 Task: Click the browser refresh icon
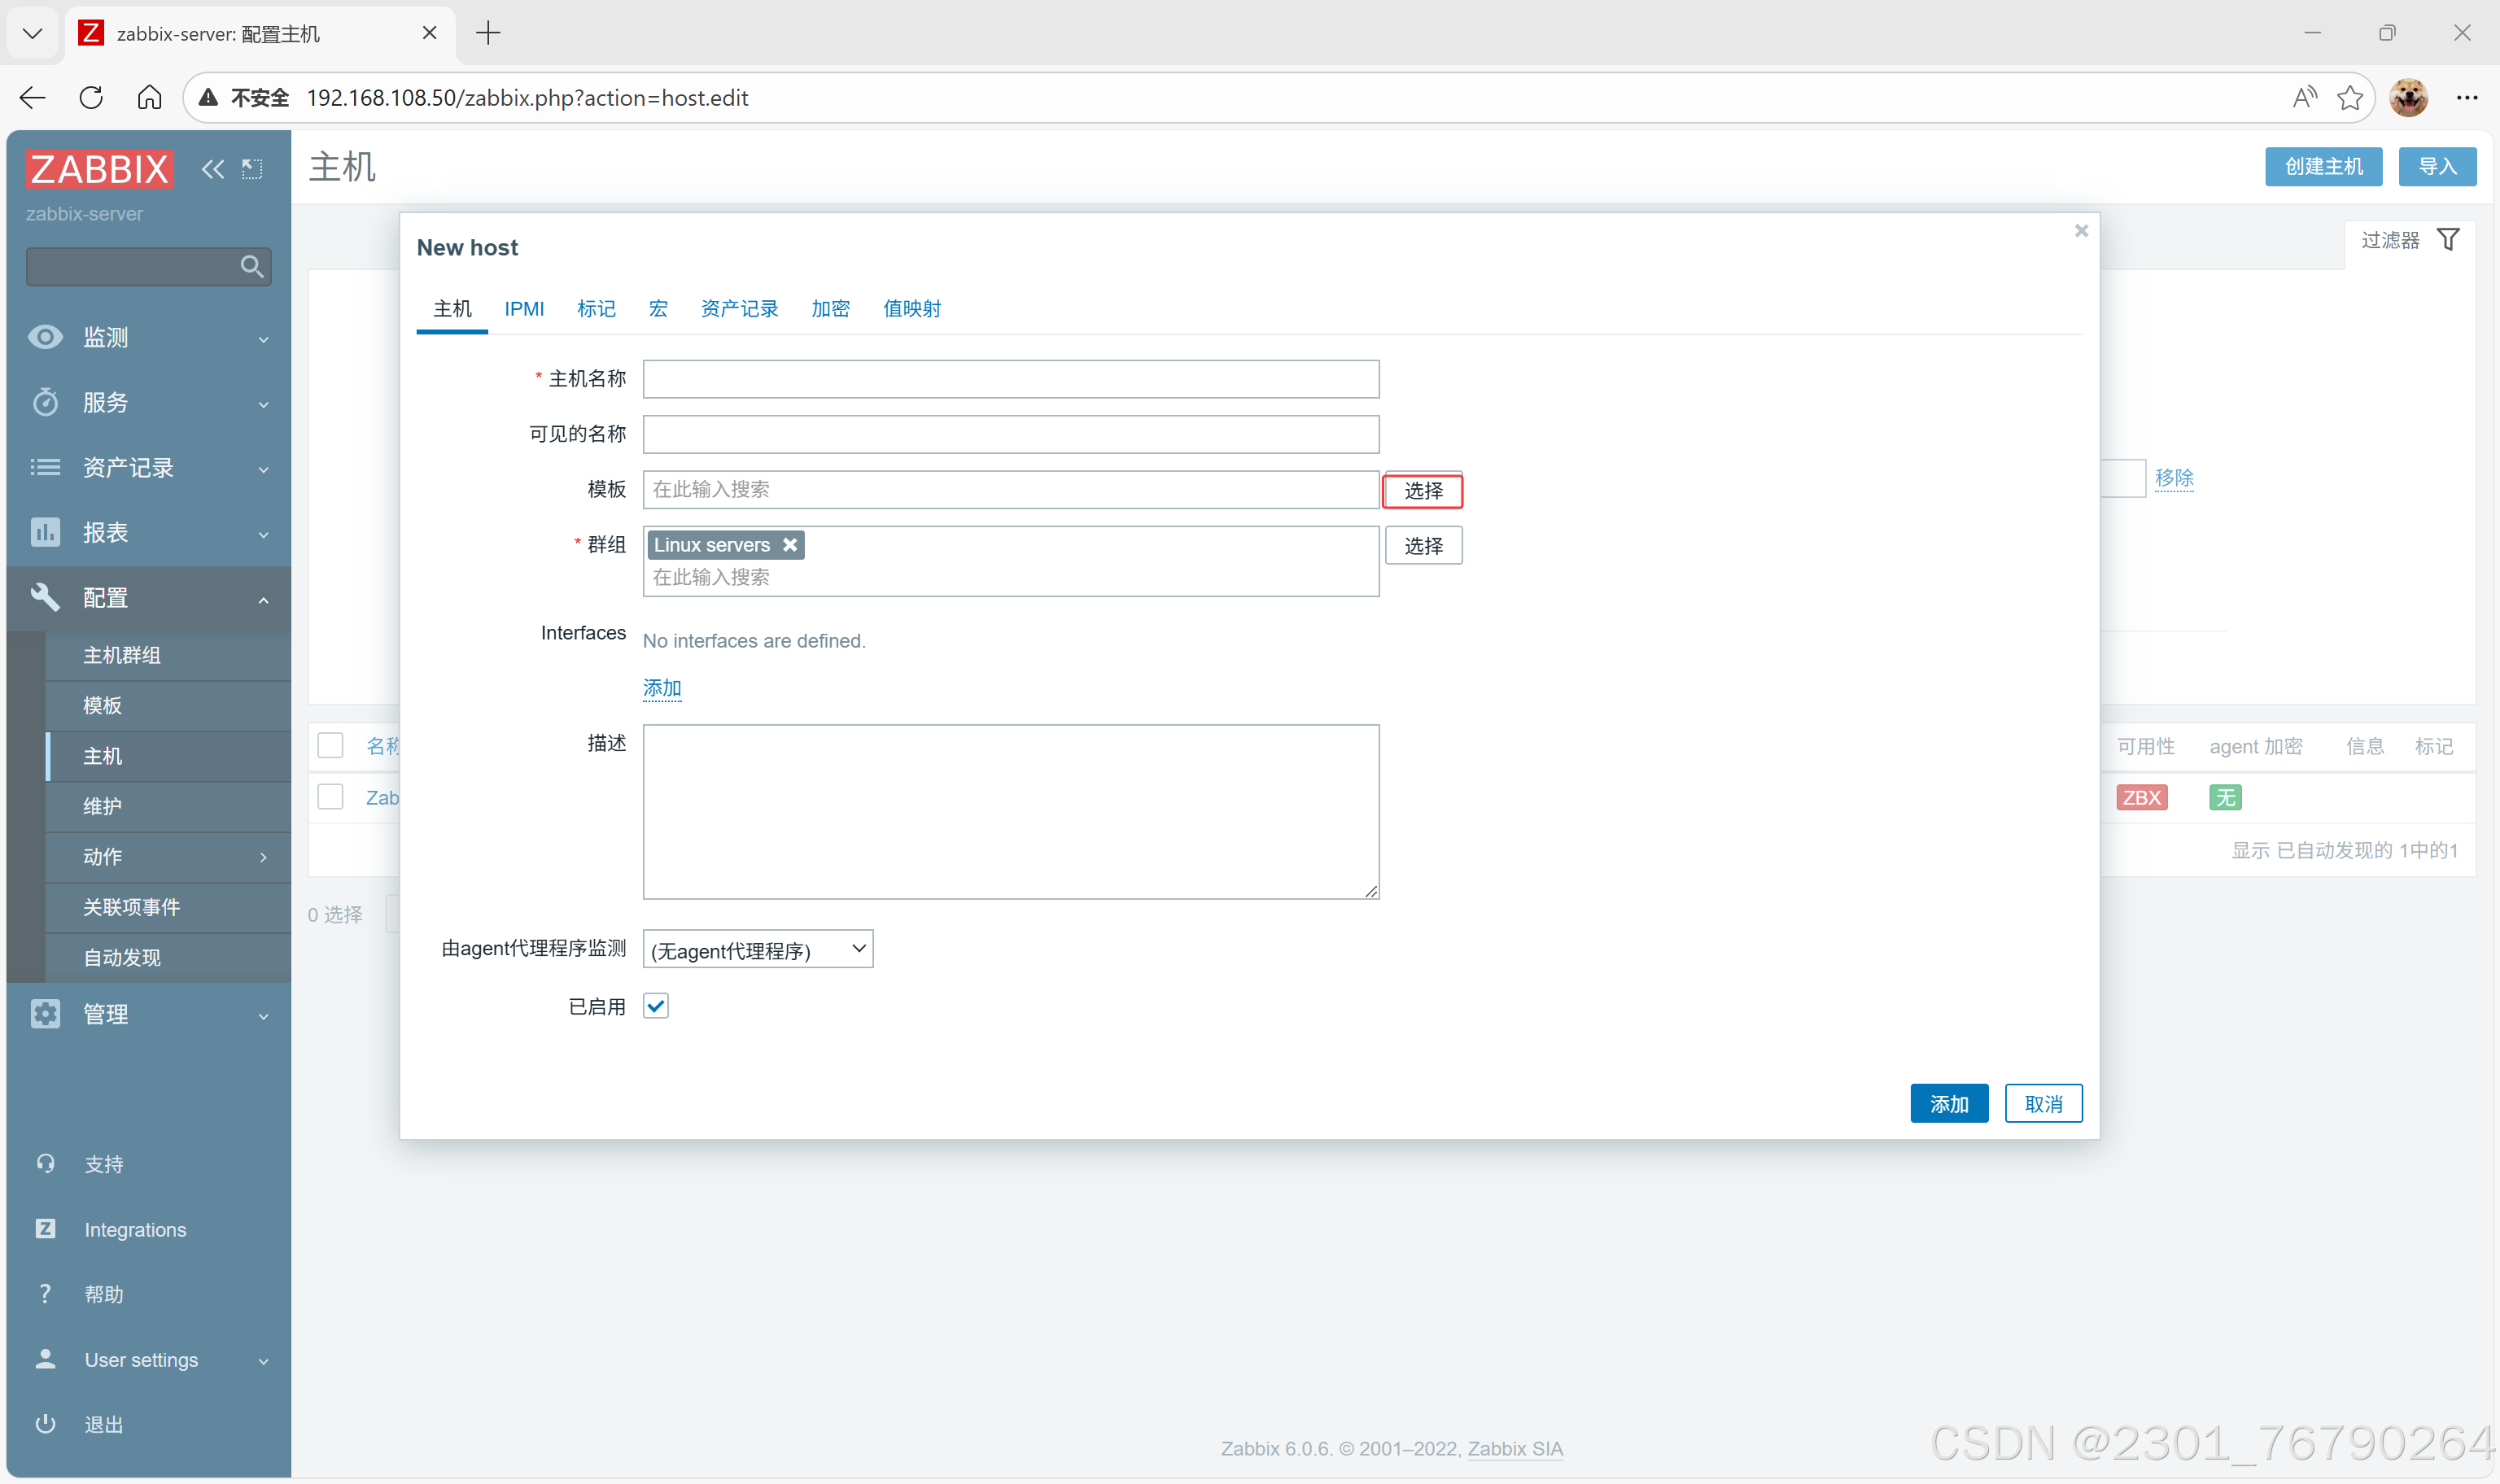pyautogui.click(x=91, y=97)
